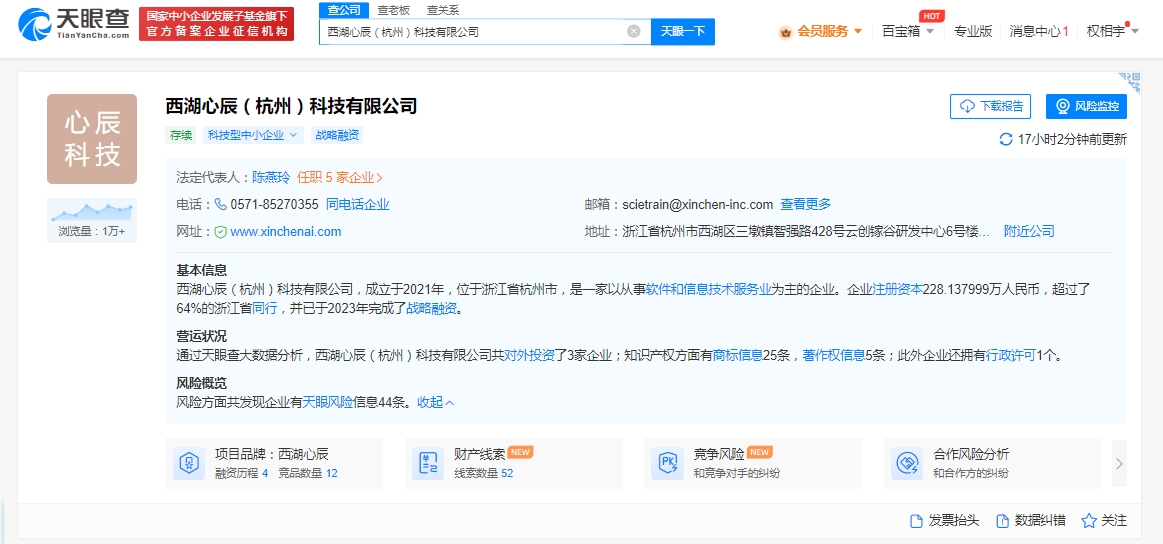Click the 商标信息 link
Viewport: 1163px width, 544px height.
click(738, 355)
